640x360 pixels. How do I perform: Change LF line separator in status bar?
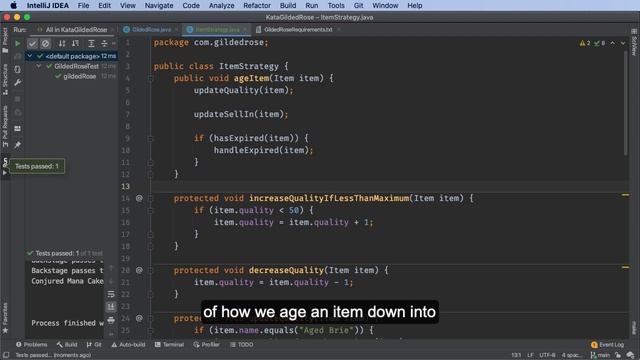(530, 355)
